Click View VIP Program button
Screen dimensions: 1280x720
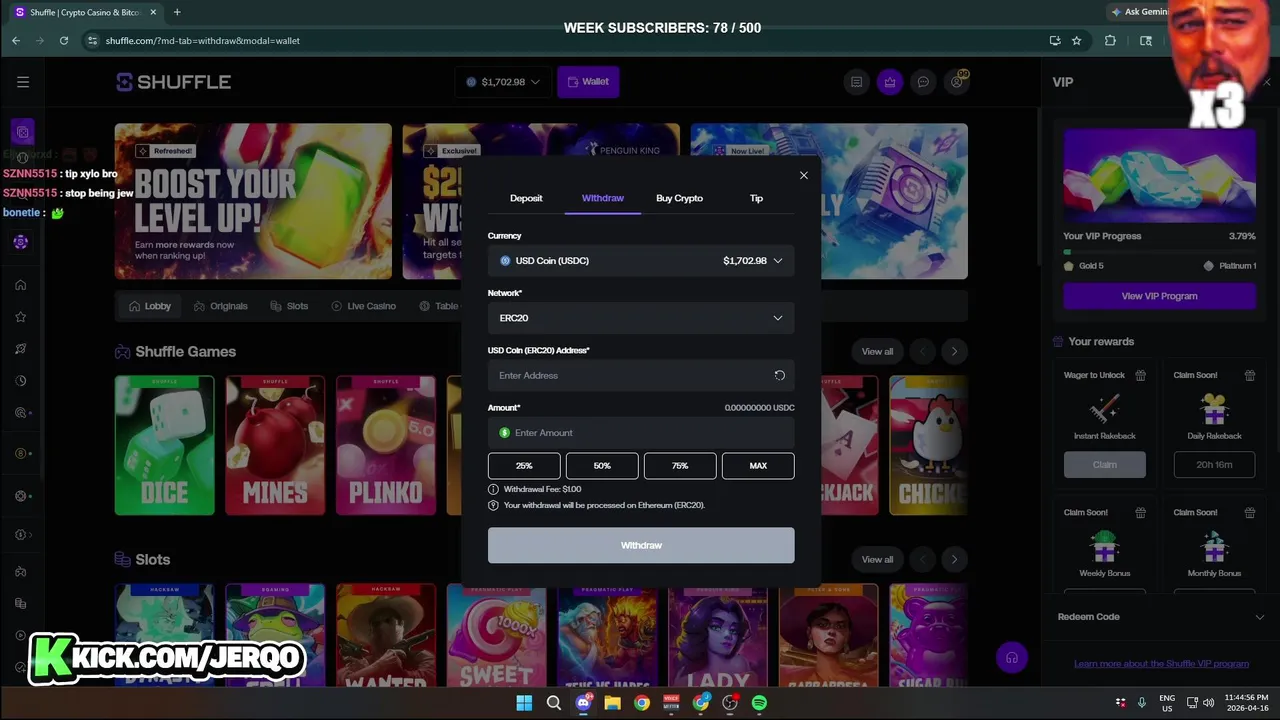coord(1159,296)
